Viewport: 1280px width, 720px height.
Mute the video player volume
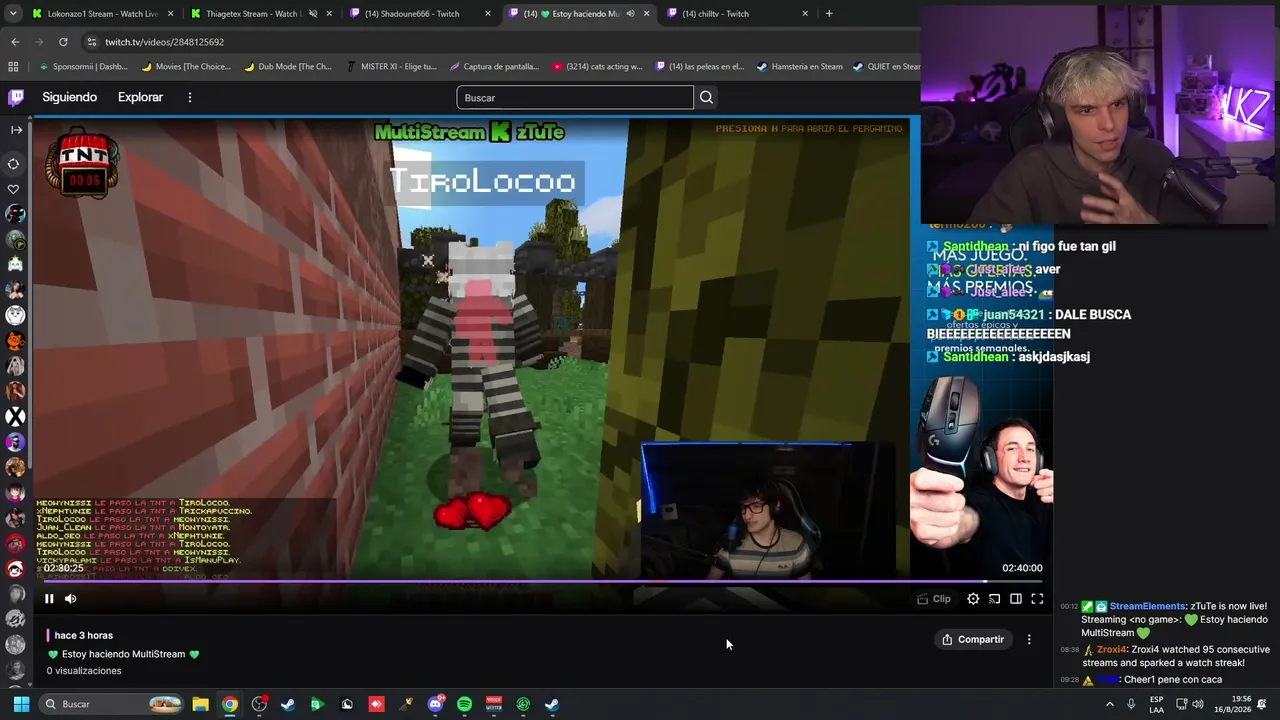coord(71,599)
